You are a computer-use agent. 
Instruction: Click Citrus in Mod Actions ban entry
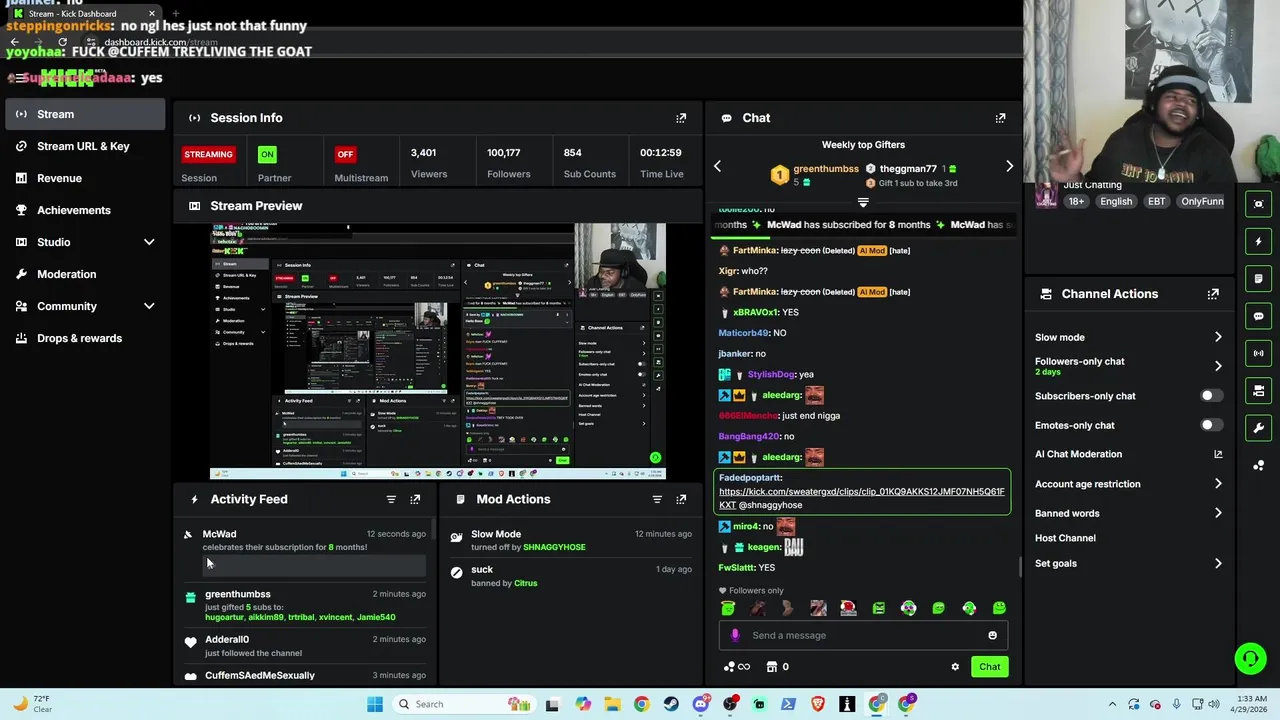525,583
